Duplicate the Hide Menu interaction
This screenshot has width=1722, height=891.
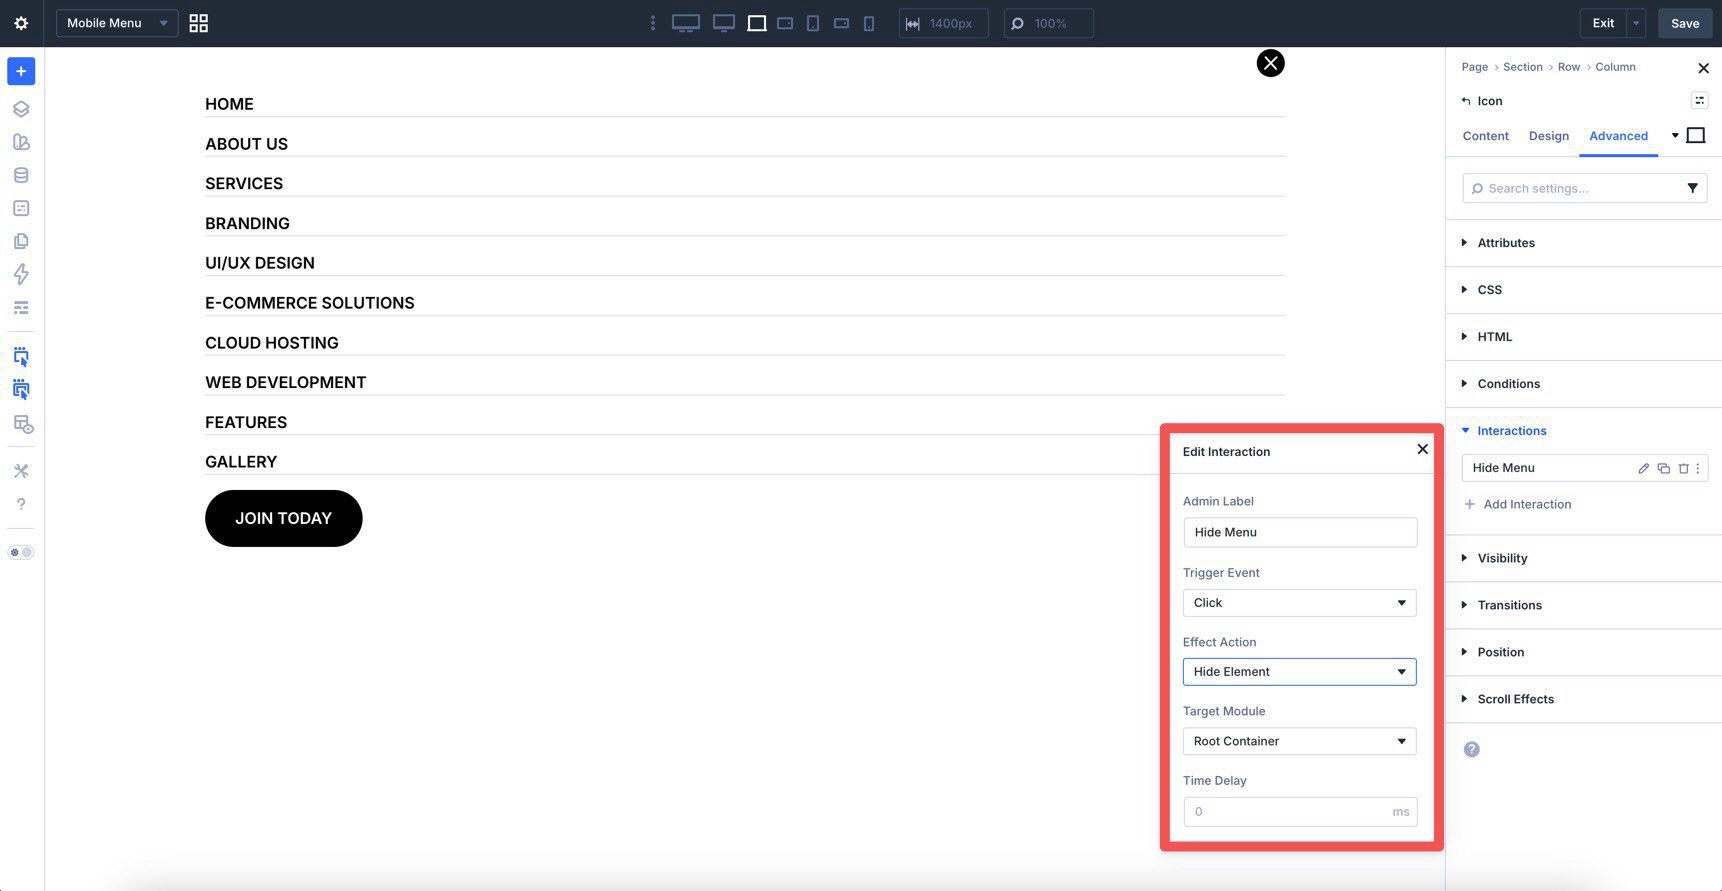1663,468
